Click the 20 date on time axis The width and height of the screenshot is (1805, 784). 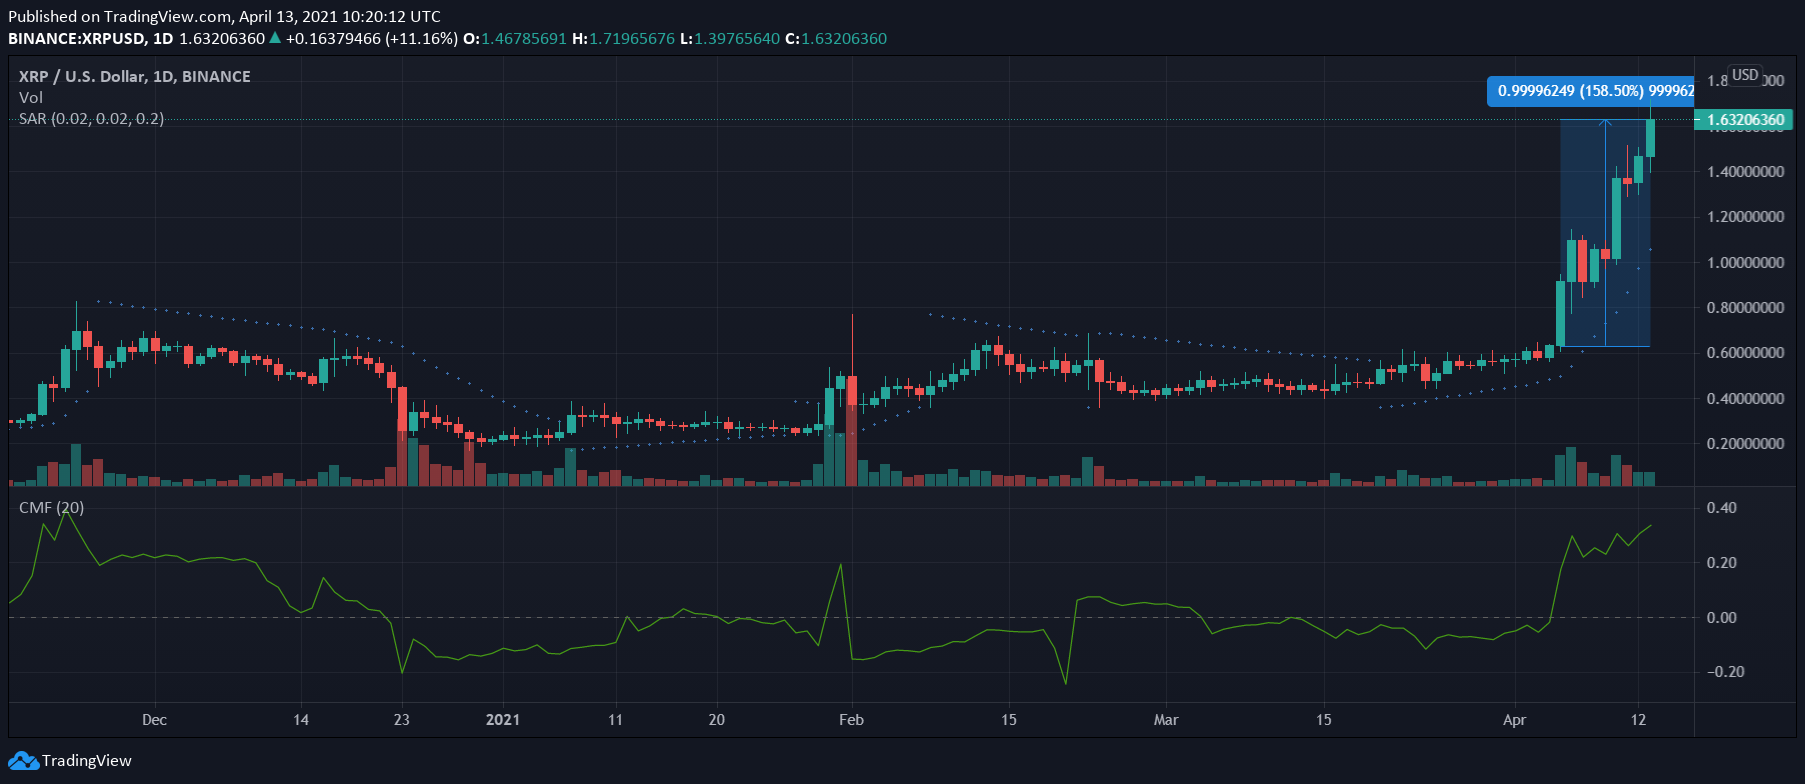click(x=717, y=720)
